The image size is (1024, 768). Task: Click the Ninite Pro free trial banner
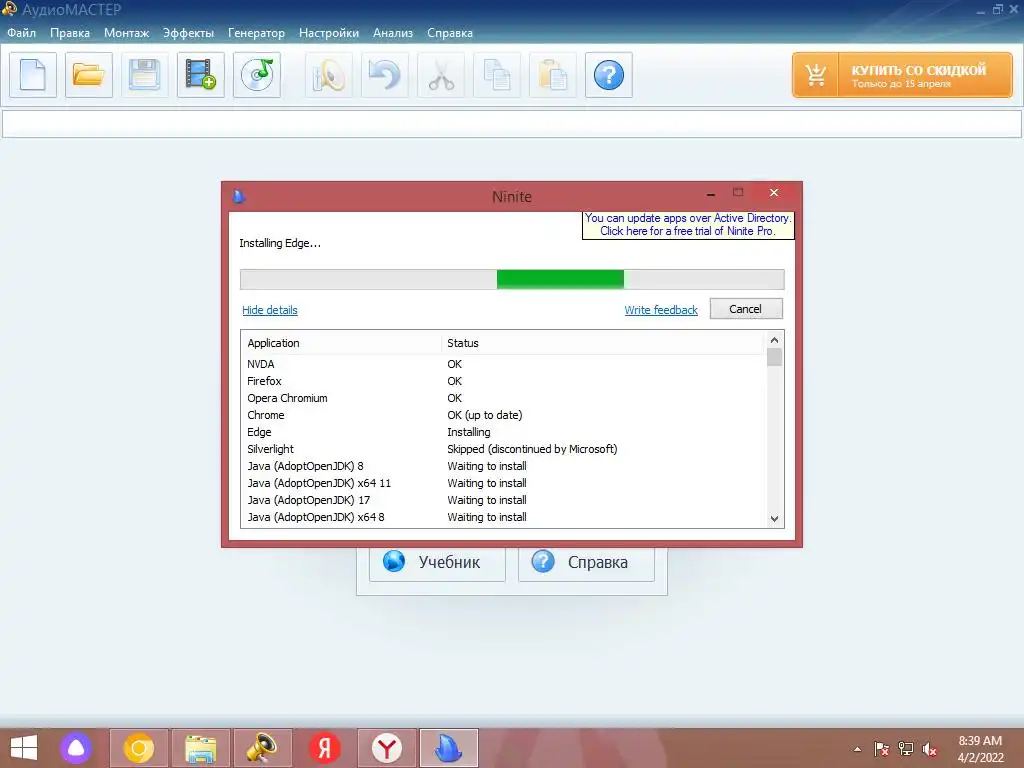[x=688, y=225]
